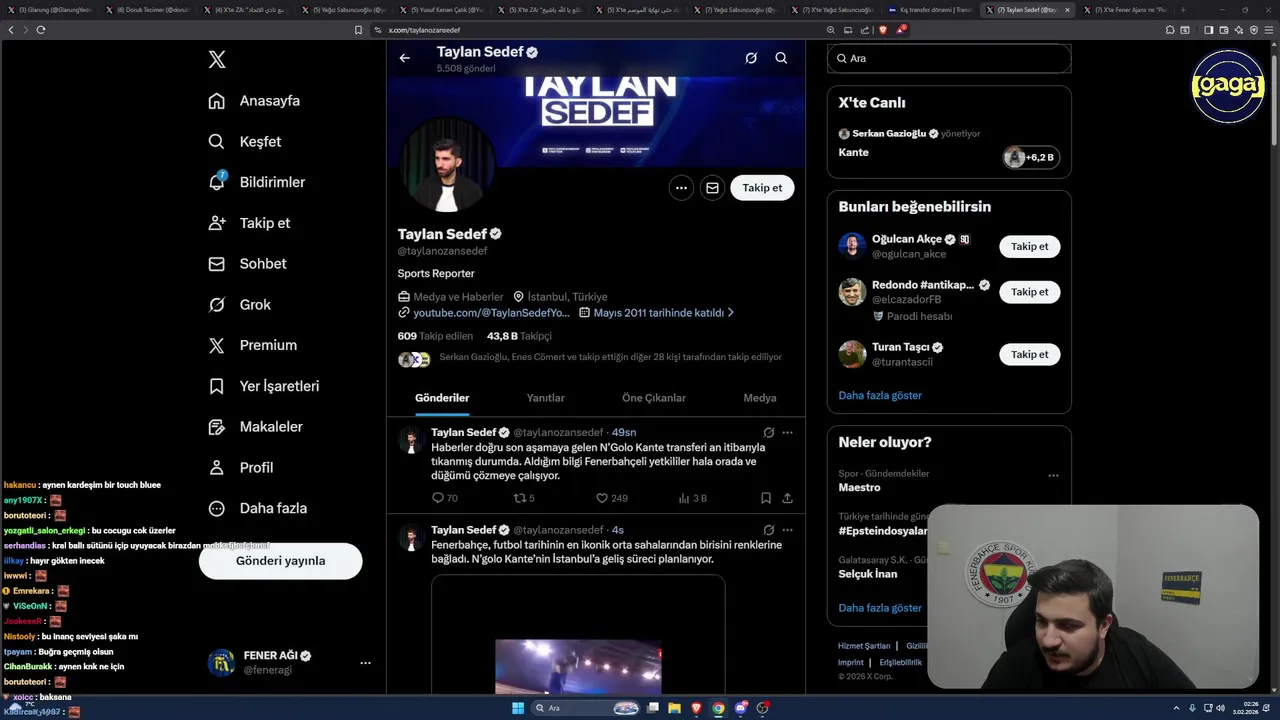Switch to Medya tab
The image size is (1280, 720).
pos(760,398)
